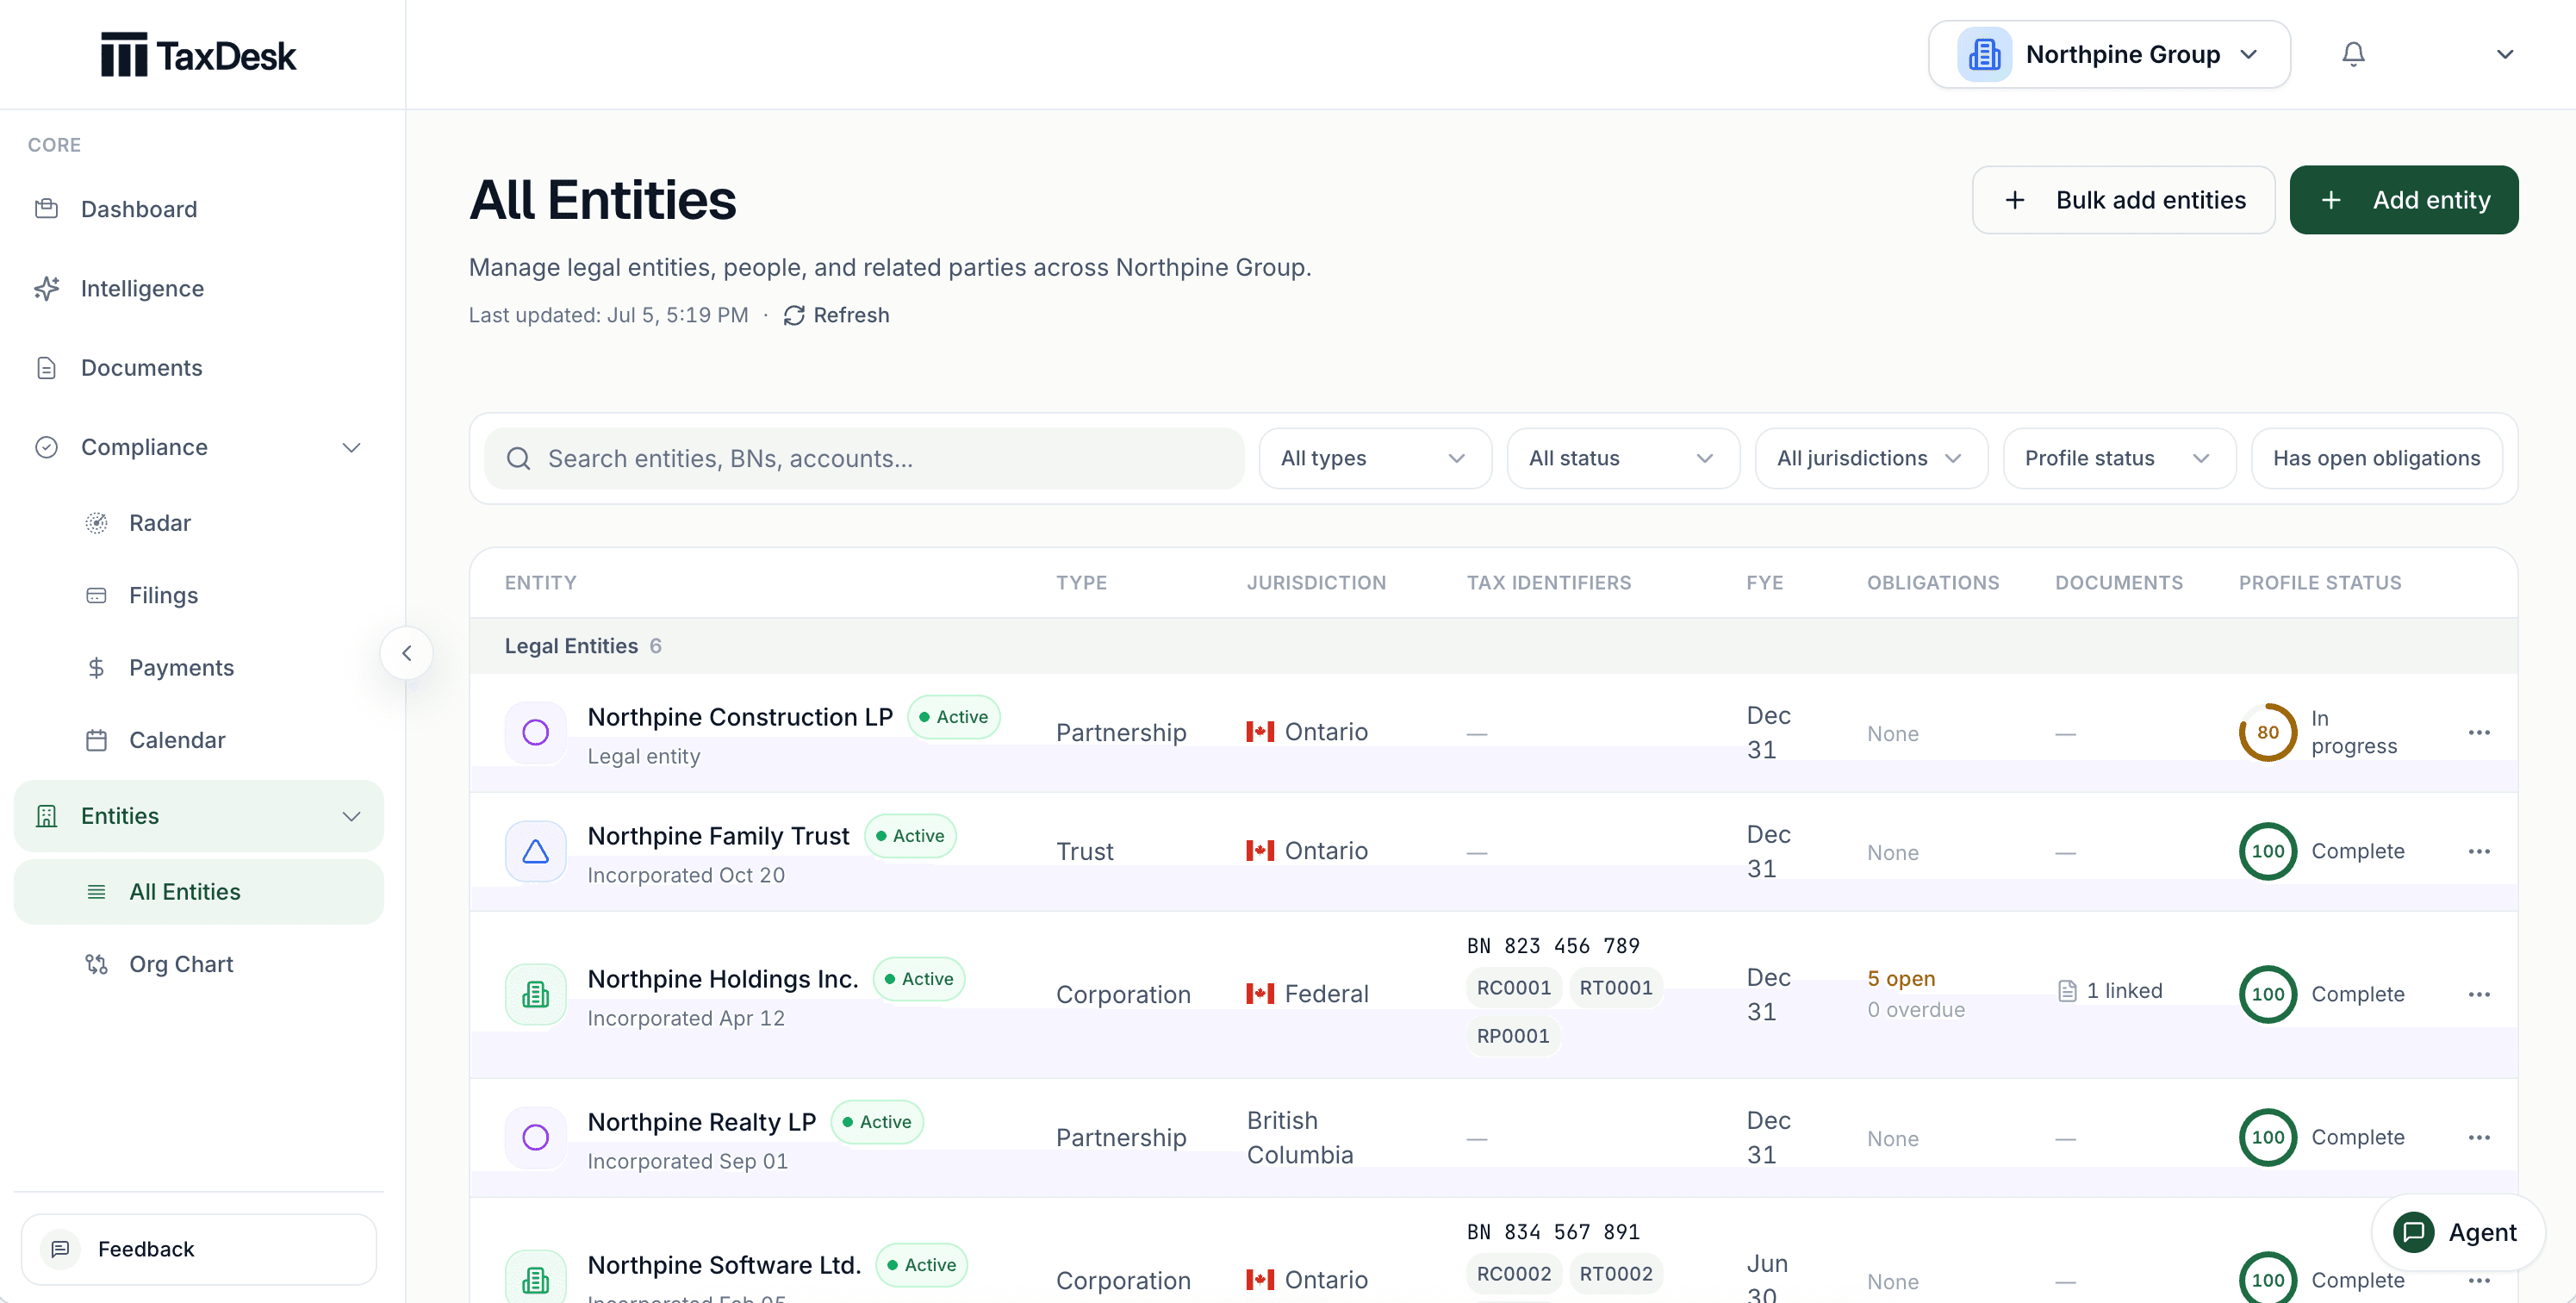Viewport: 2576px width, 1303px height.
Task: Click the All Entities list icon
Action: [96, 892]
